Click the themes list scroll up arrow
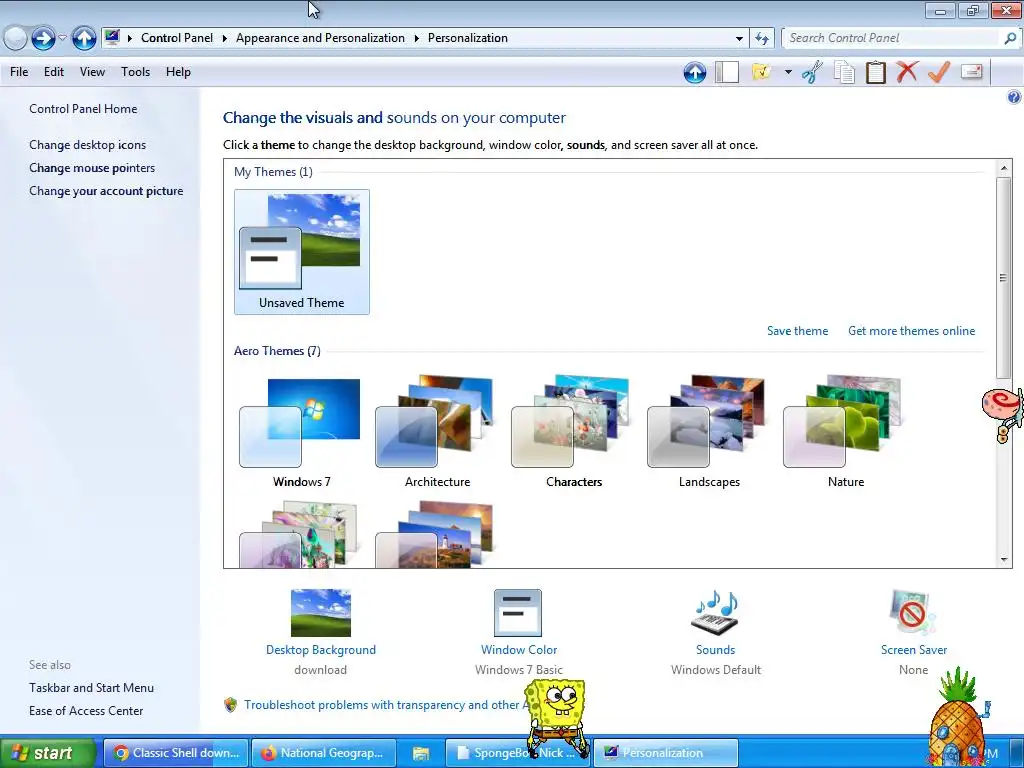This screenshot has width=1024, height=768. pyautogui.click(x=1004, y=168)
